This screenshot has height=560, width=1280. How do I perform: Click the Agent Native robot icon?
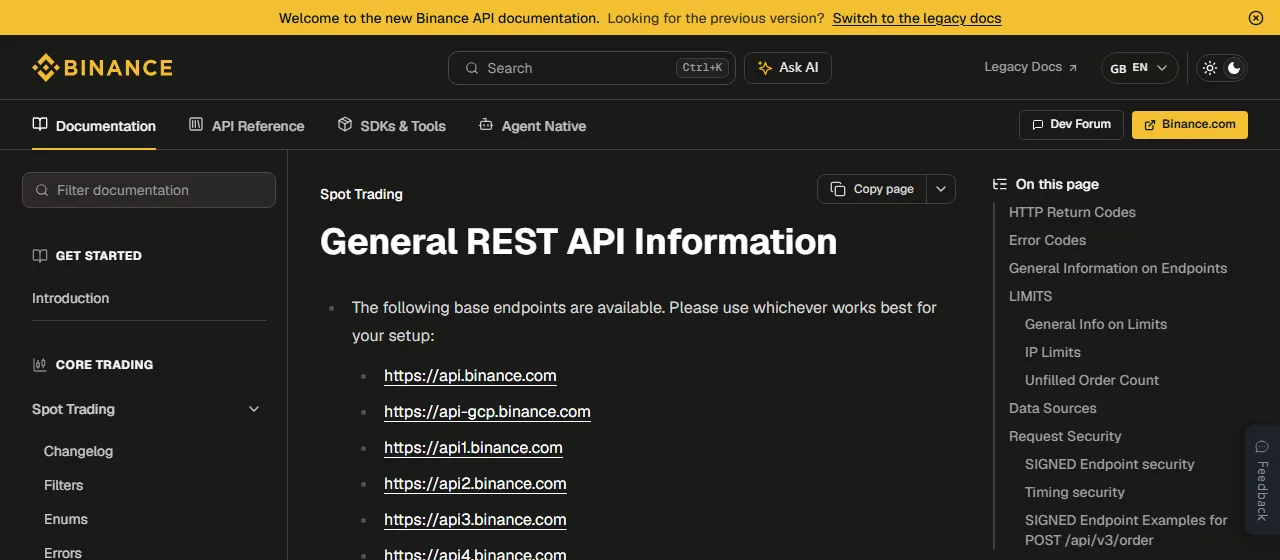(x=486, y=125)
